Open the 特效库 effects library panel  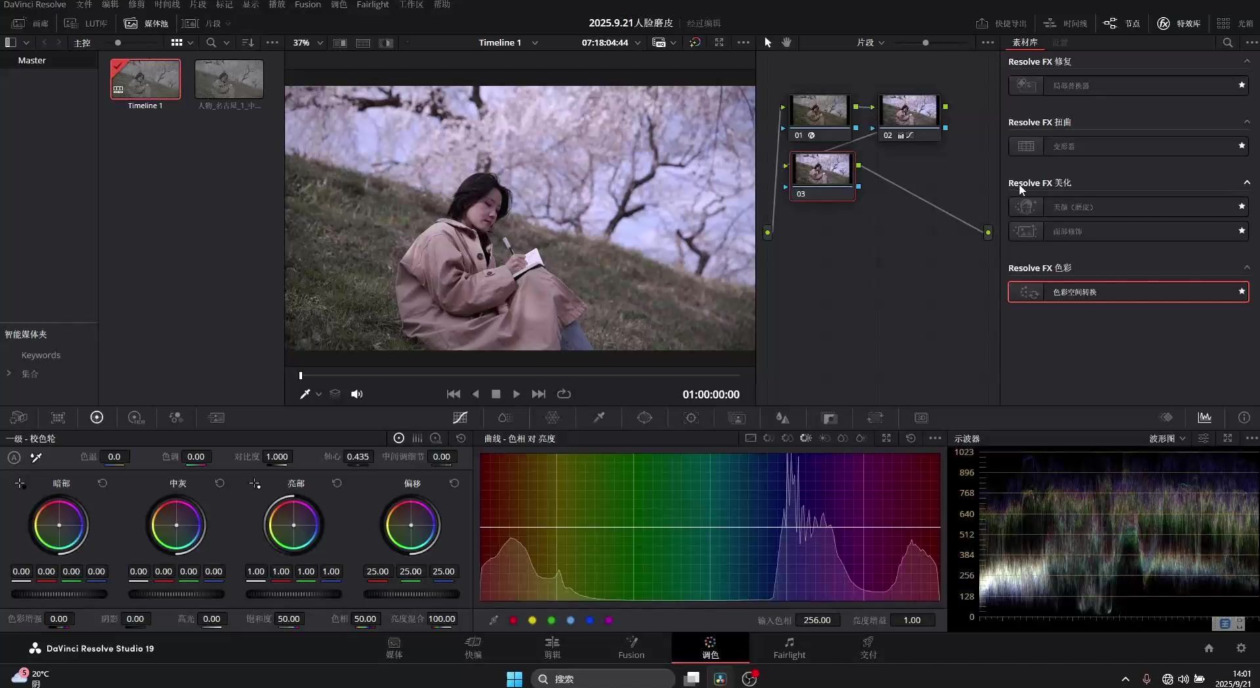1178,23
